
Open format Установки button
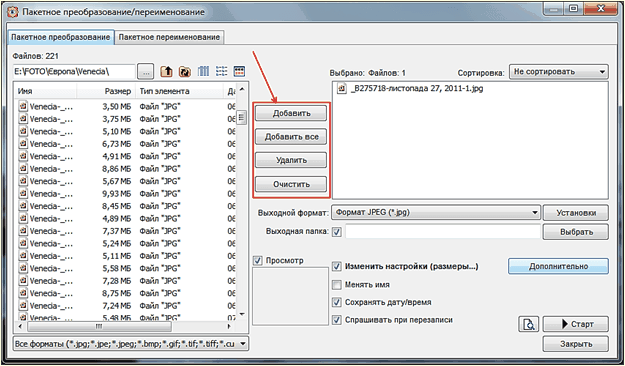[576, 213]
